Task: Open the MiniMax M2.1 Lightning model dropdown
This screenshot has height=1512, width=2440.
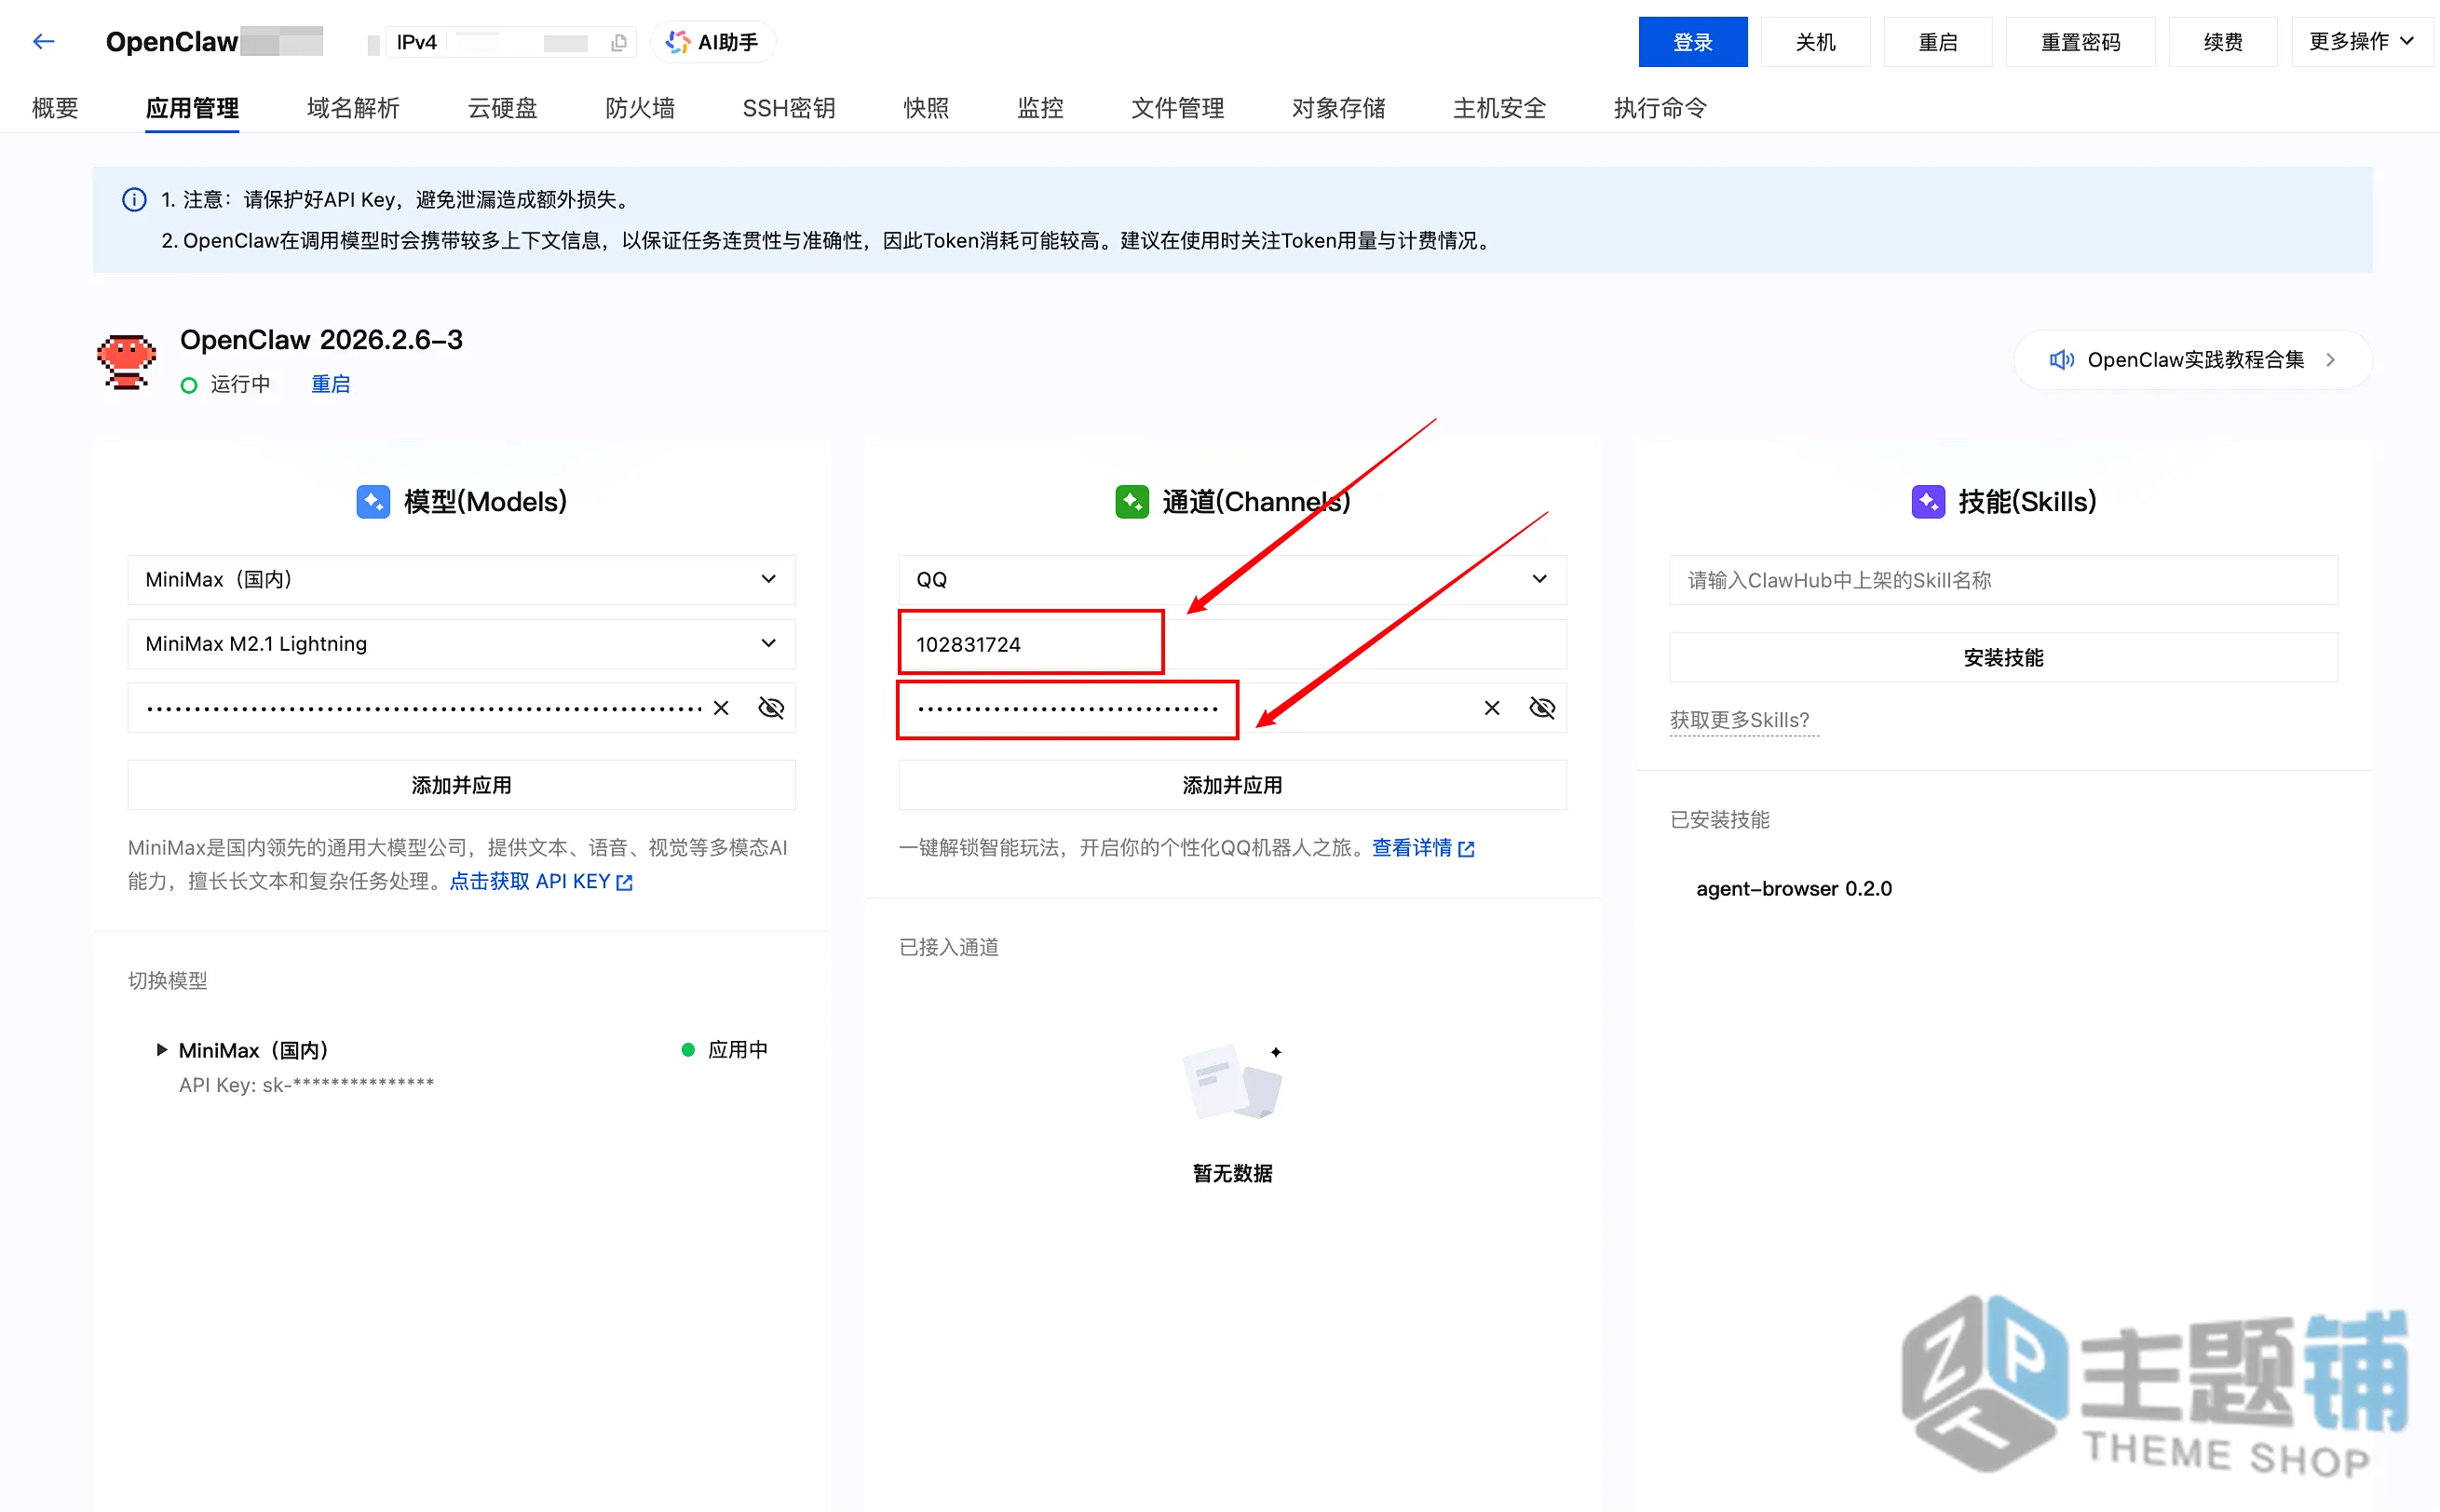Action: click(461, 644)
